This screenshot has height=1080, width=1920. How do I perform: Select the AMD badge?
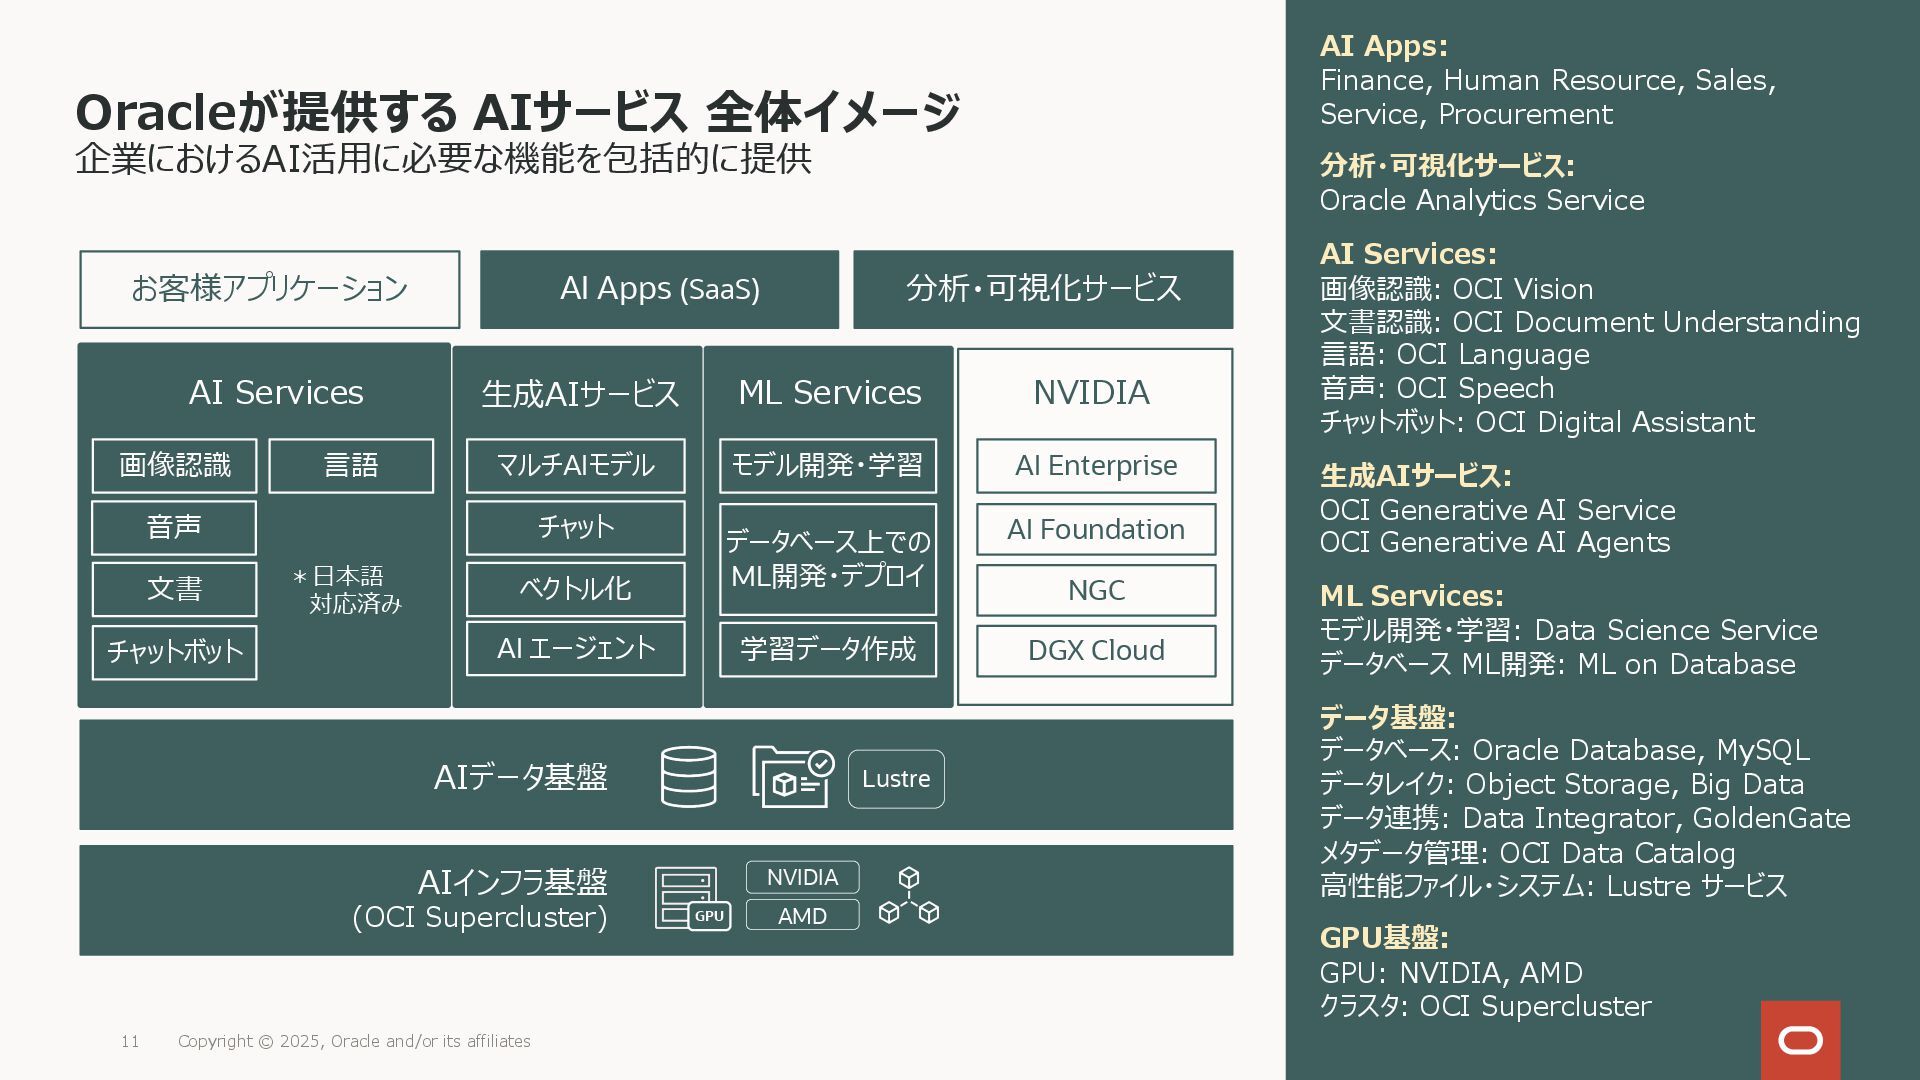click(x=802, y=915)
